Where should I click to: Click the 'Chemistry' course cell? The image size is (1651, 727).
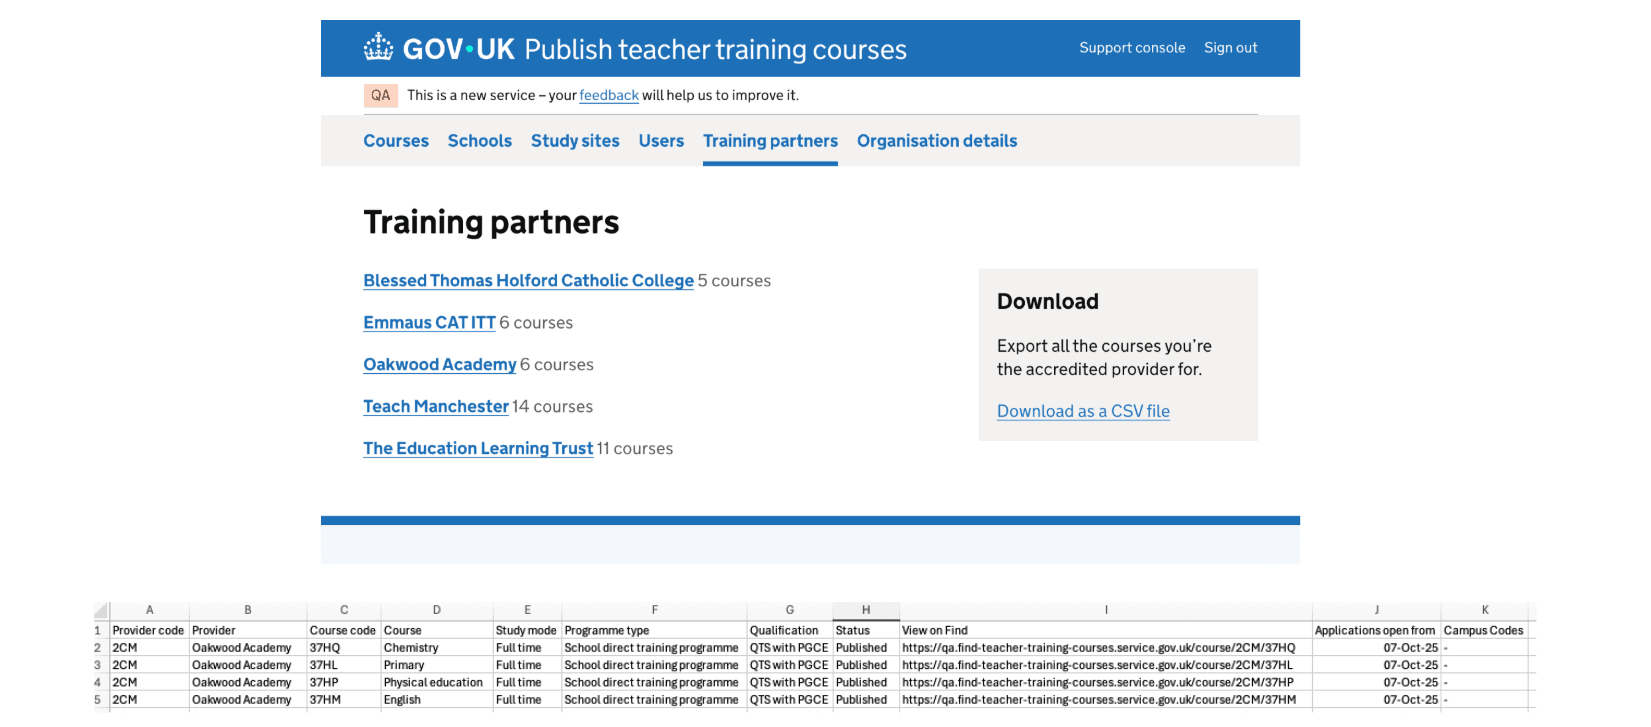tap(437, 648)
